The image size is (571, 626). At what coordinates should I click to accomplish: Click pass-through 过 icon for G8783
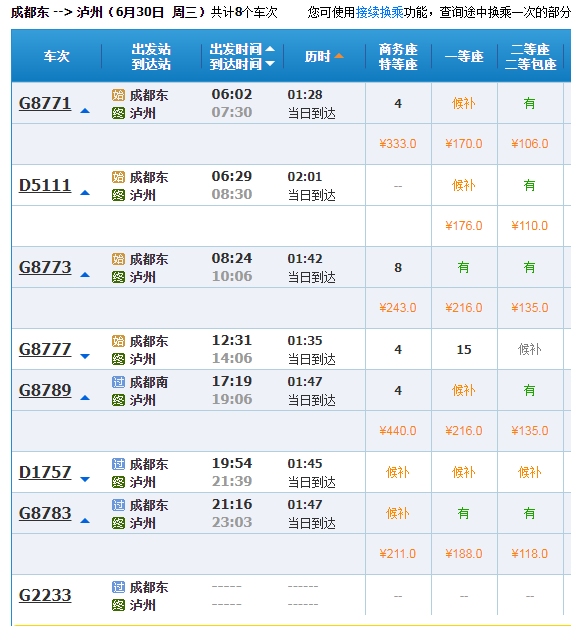pyautogui.click(x=118, y=505)
